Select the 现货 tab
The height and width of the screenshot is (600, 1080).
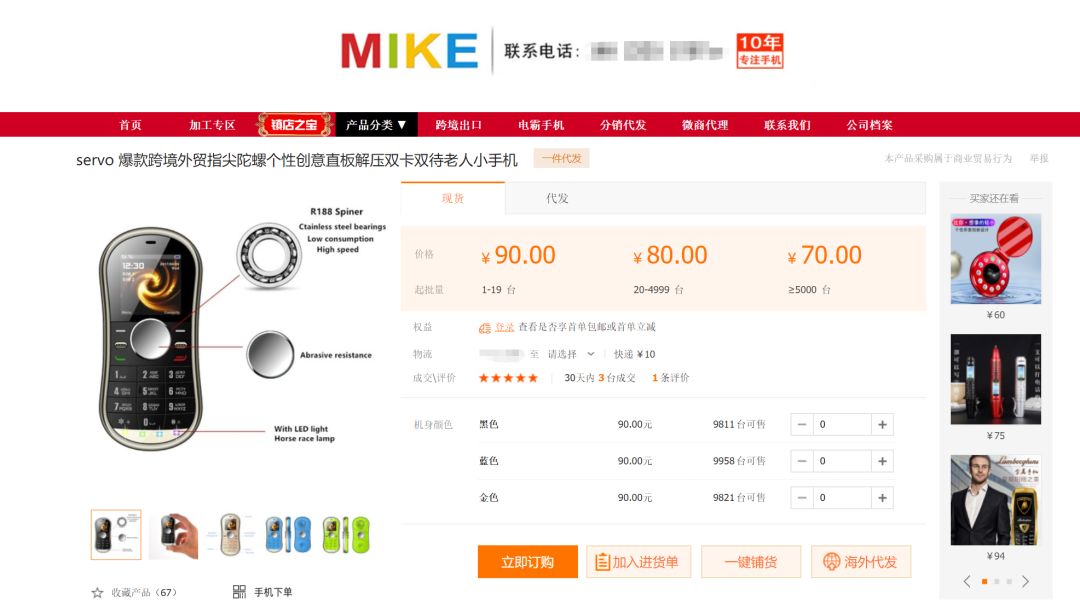tap(453, 198)
